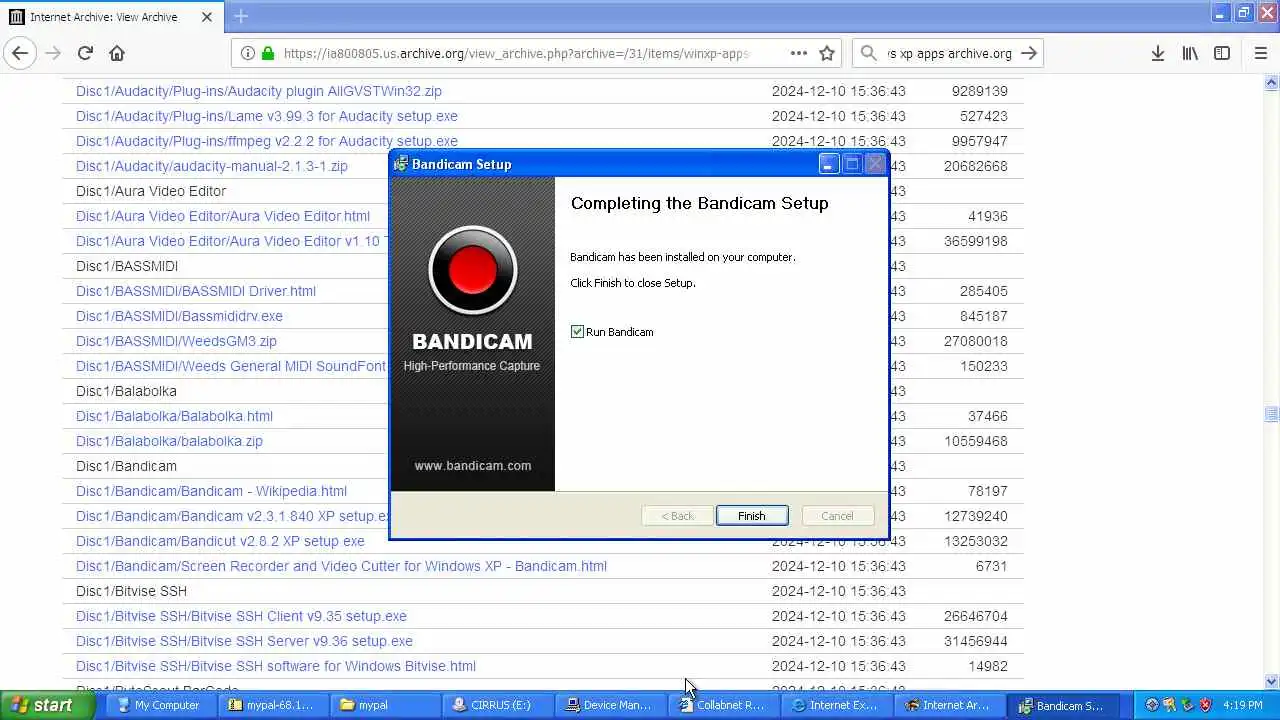Open Bandicam - Wikipedia.html link
The height and width of the screenshot is (720, 1280).
(211, 491)
